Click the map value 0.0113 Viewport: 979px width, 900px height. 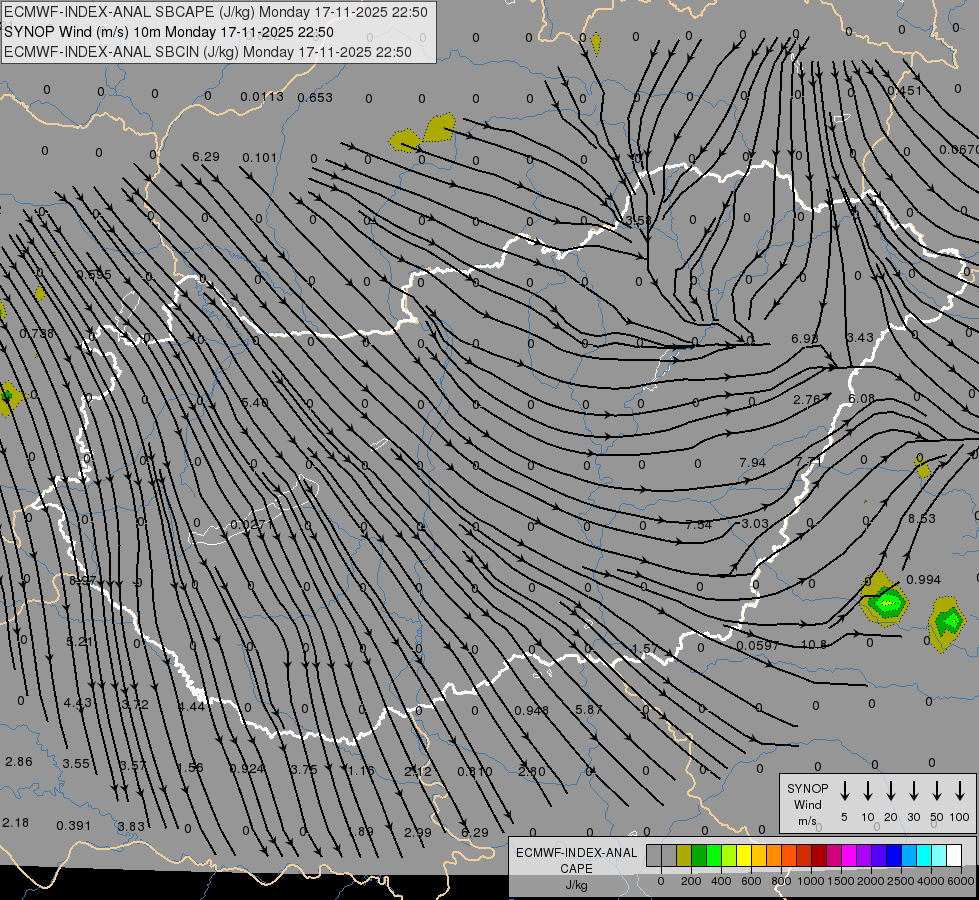(x=262, y=96)
